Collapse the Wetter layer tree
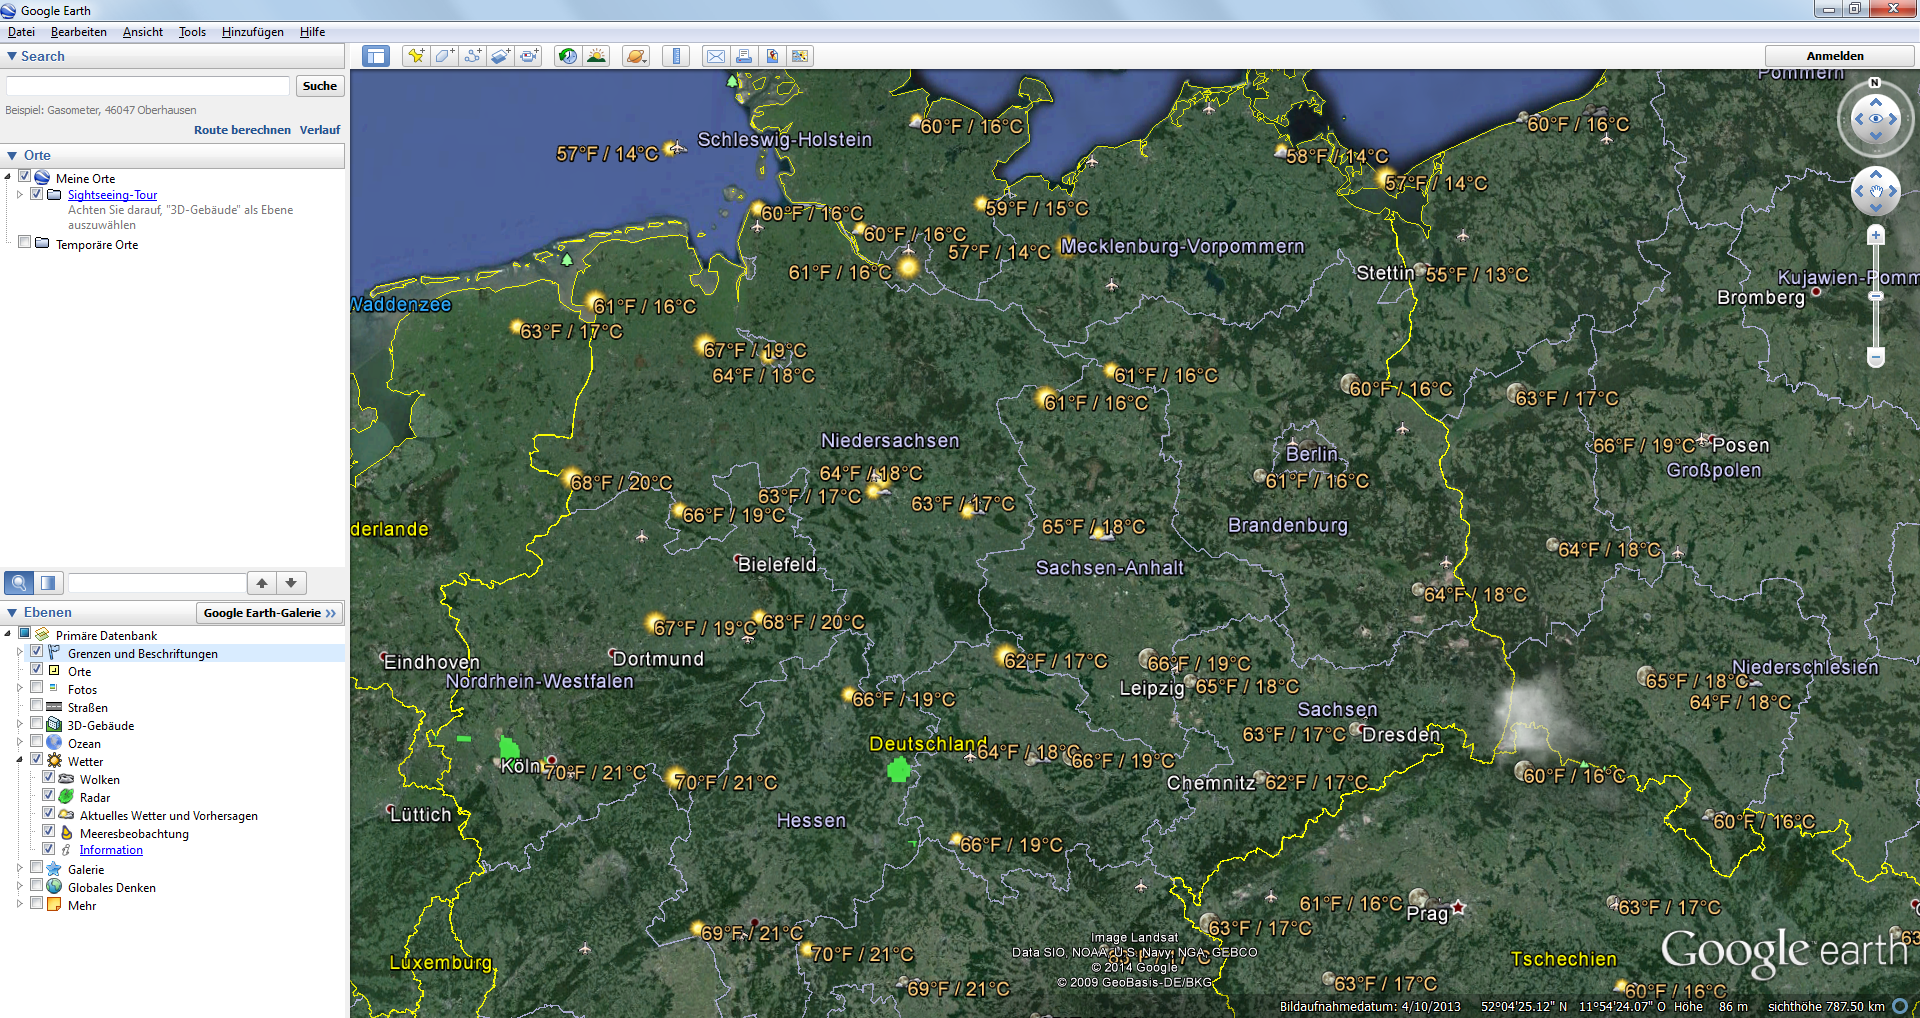 19,760
